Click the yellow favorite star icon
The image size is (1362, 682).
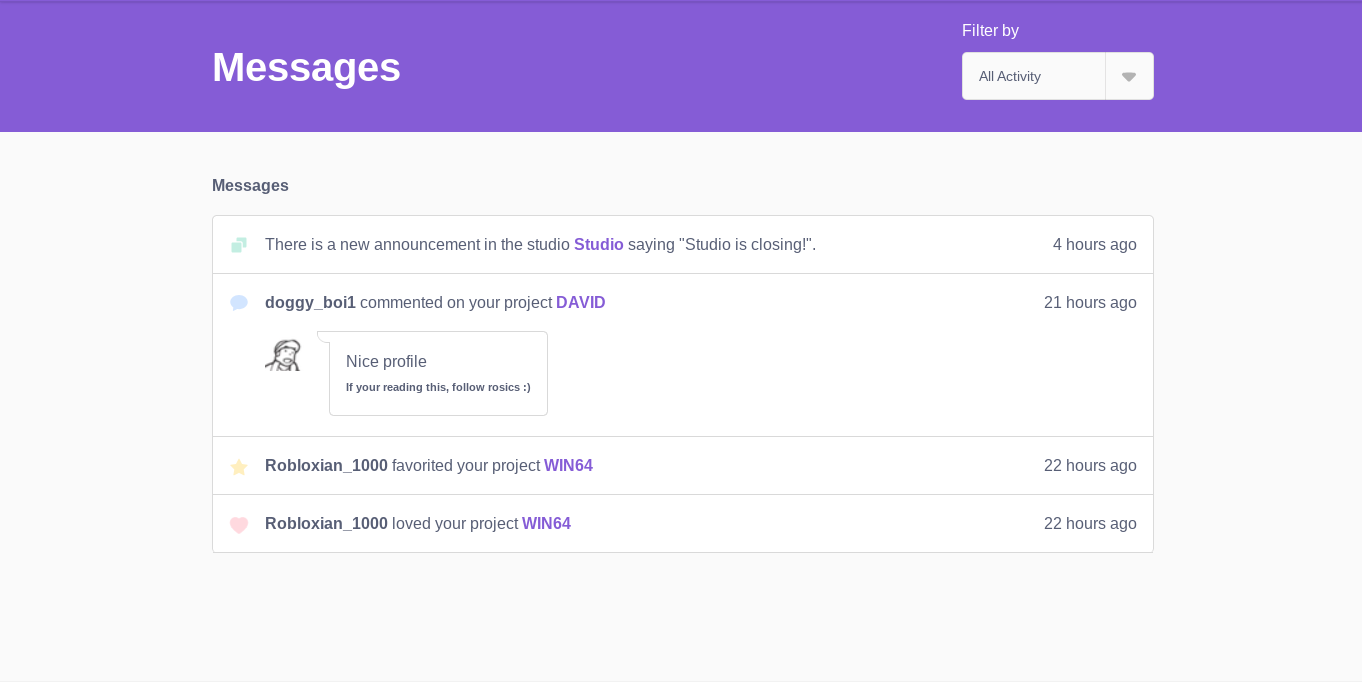click(x=238, y=467)
